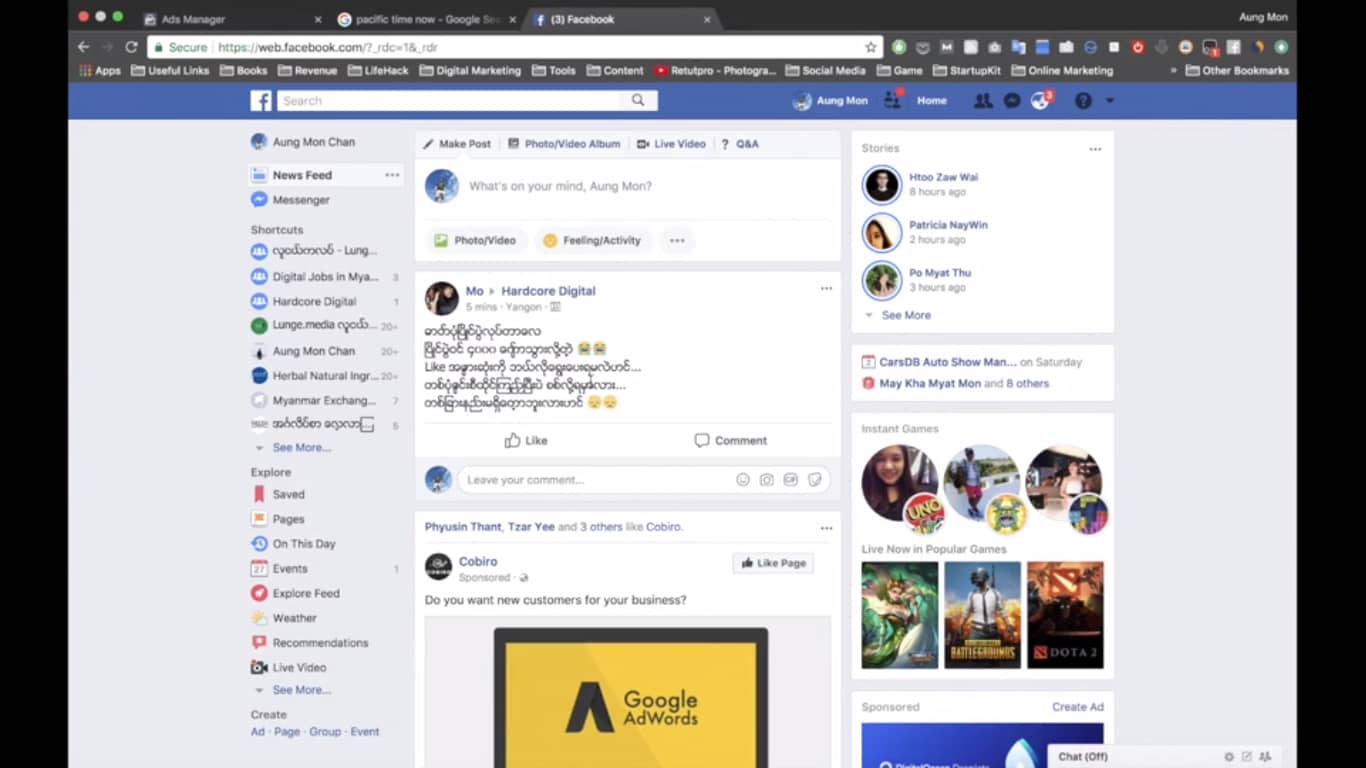This screenshot has width=1366, height=768.
Task: Expand See More under Shortcuts
Action: point(301,448)
